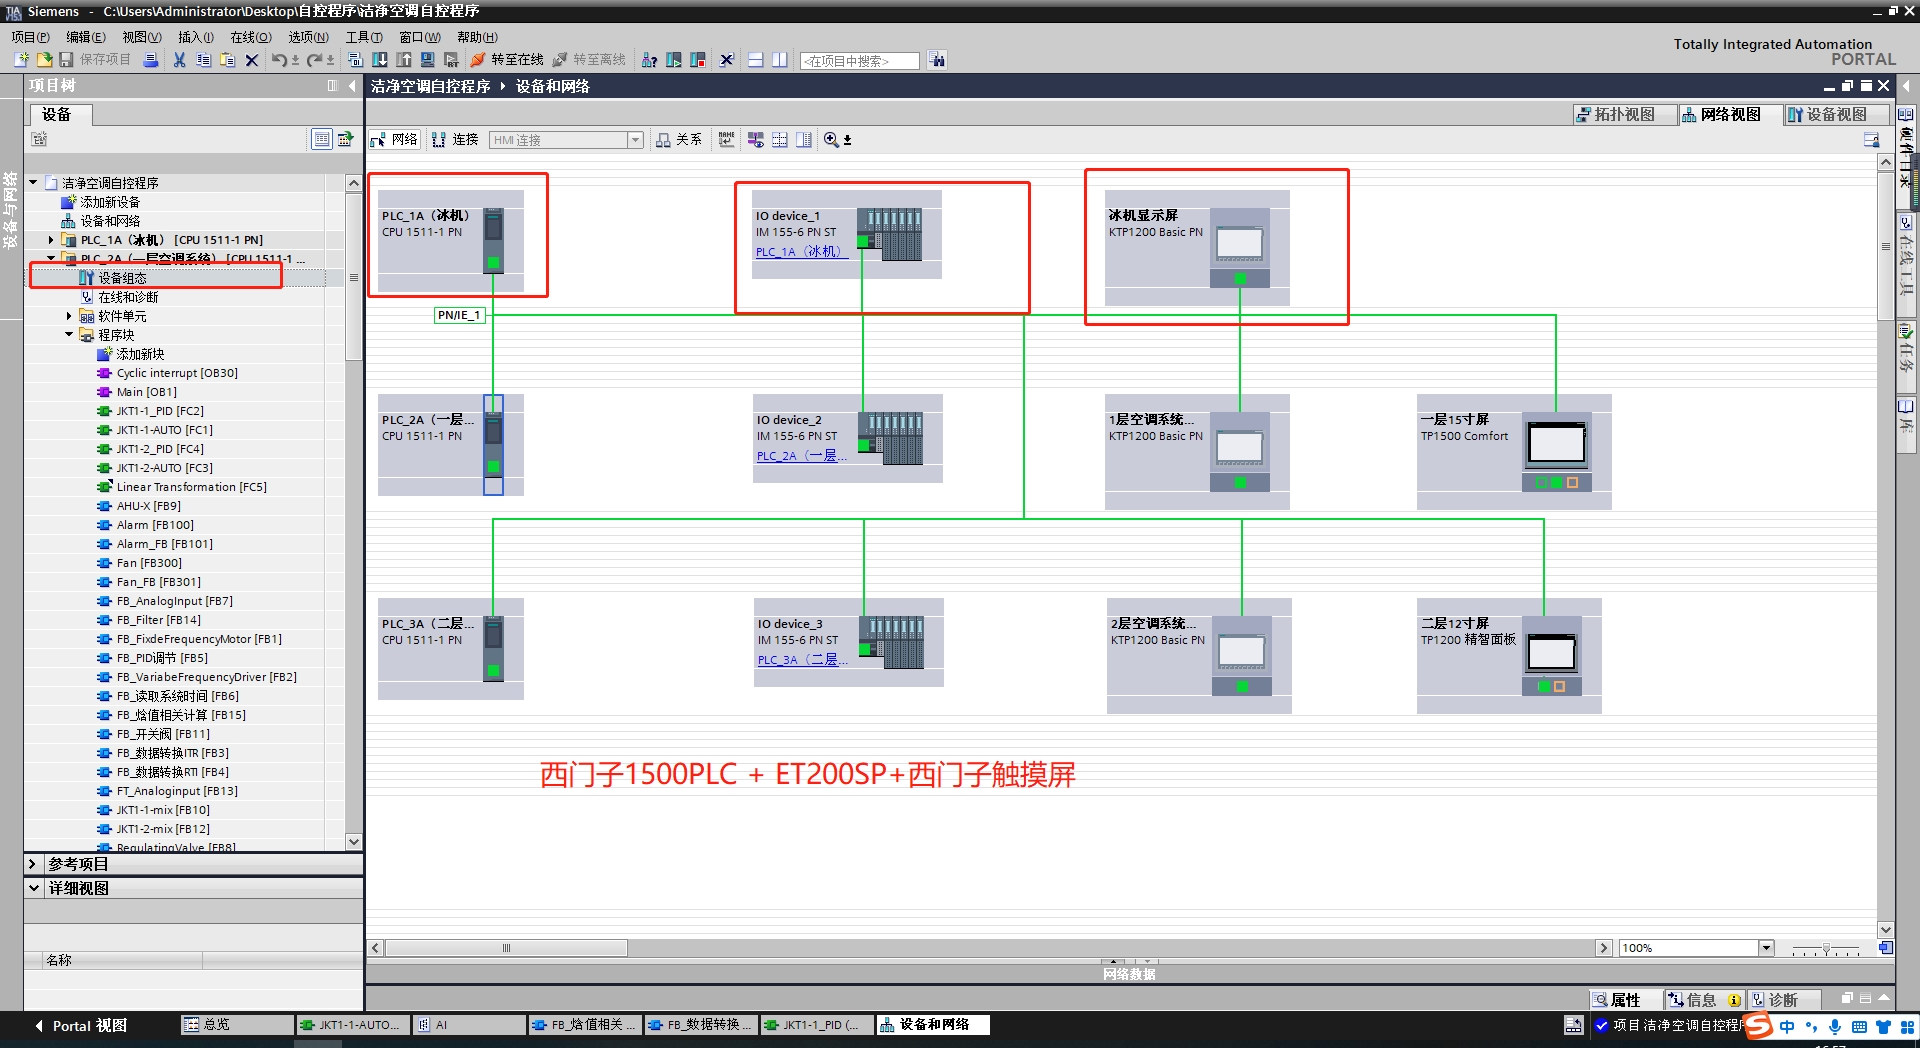Click the Copy toolbar icon
This screenshot has width=1920, height=1048.
[x=203, y=60]
